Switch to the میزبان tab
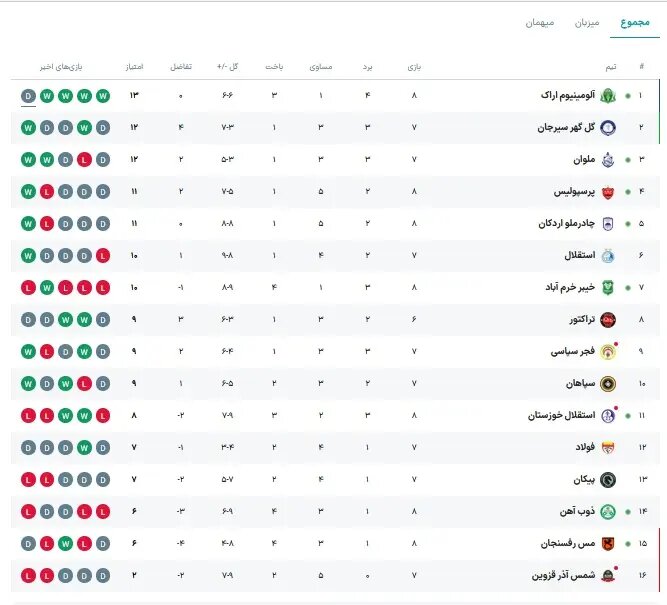The width and height of the screenshot is (667, 605). 587,22
